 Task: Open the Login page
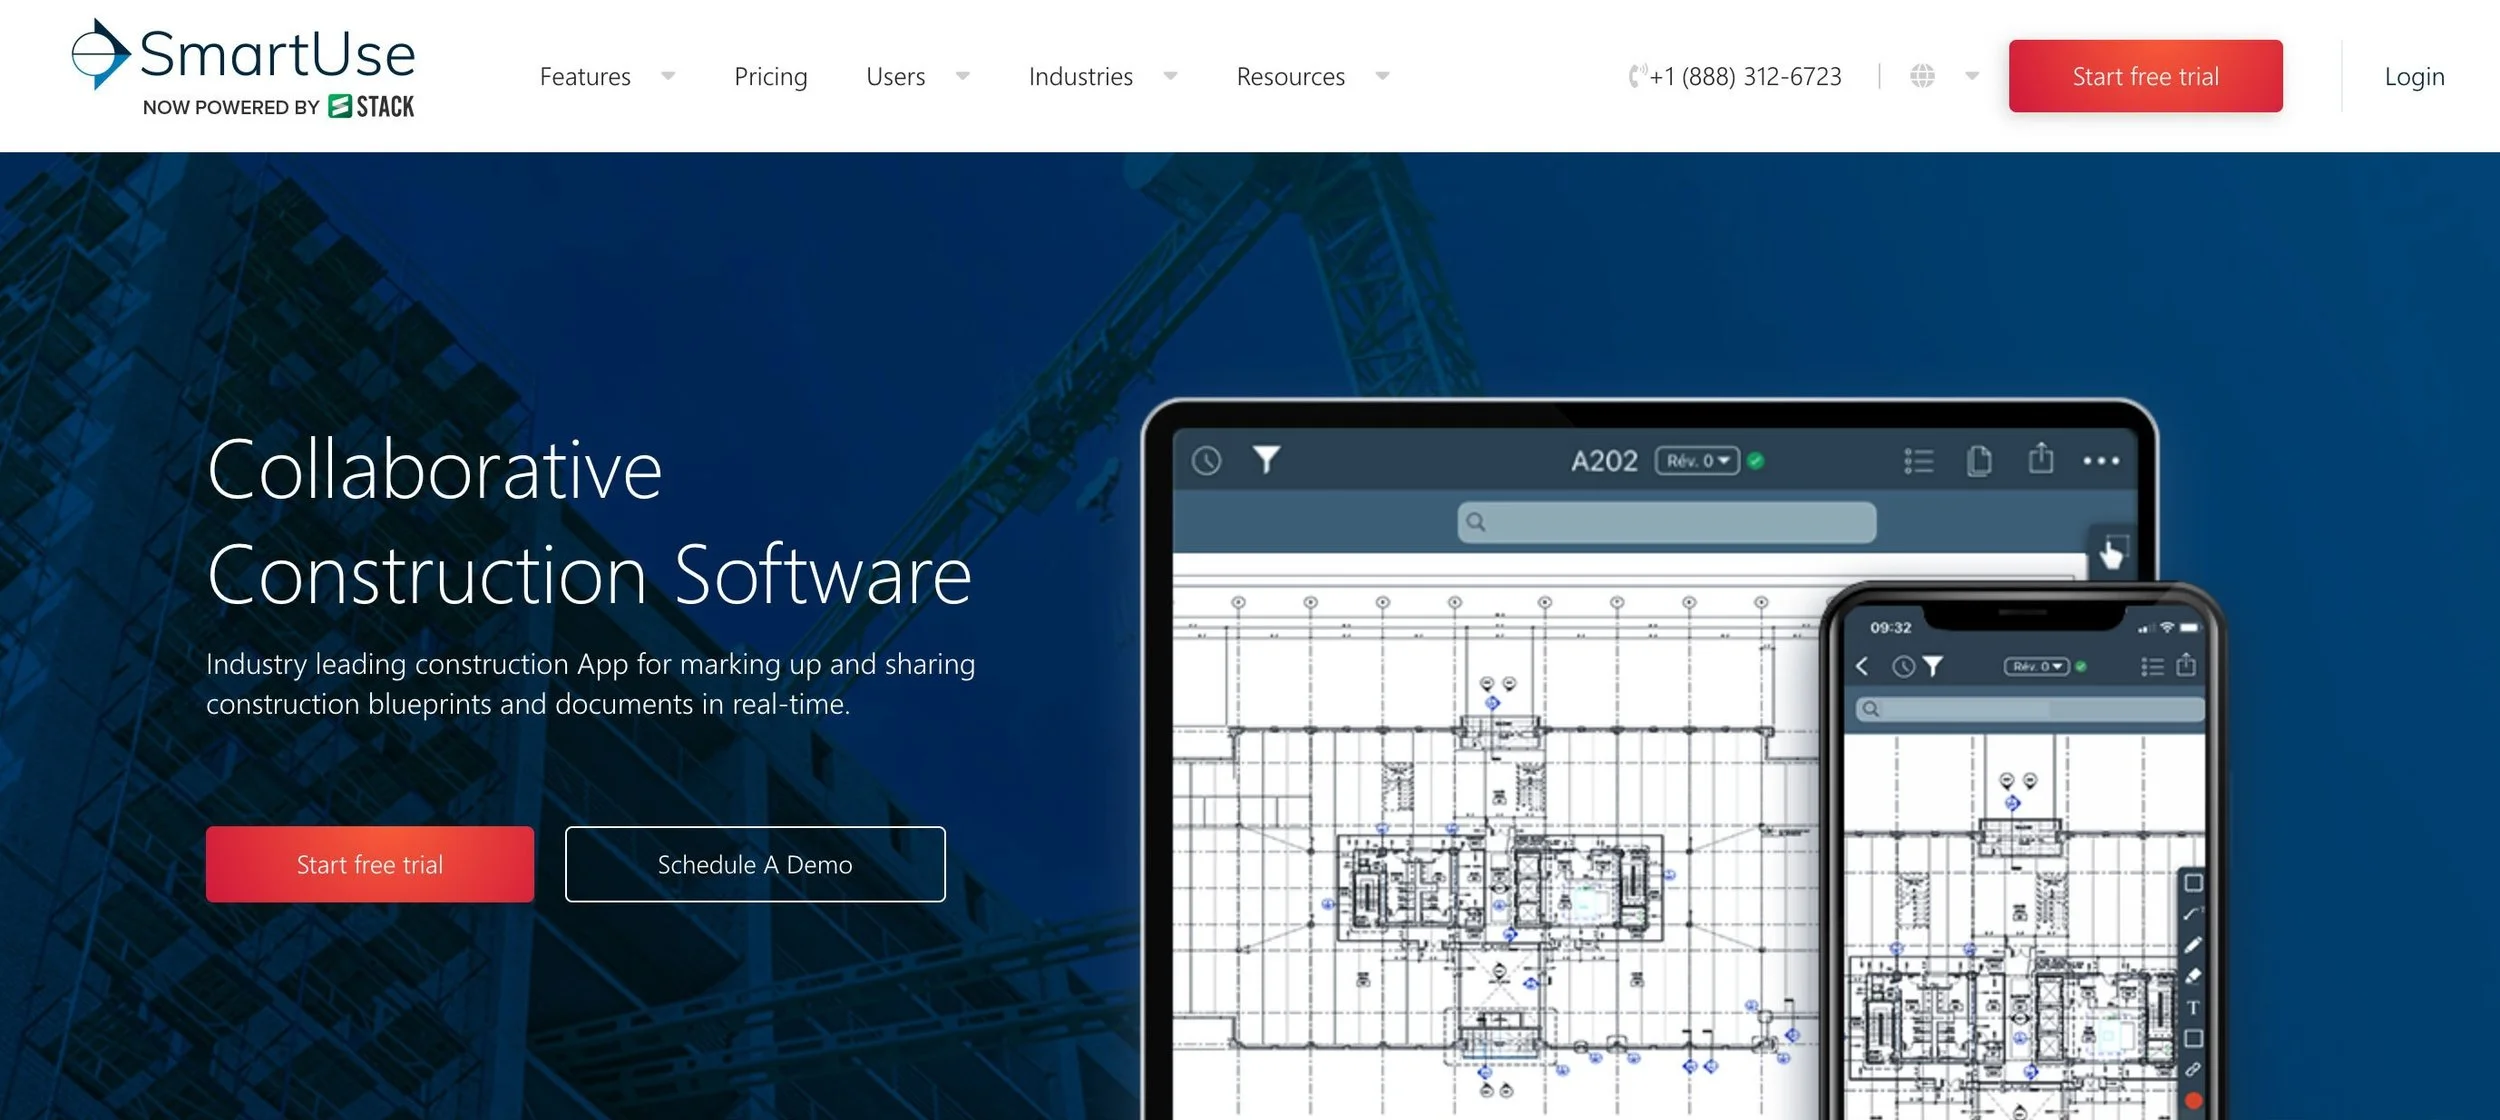2414,76
